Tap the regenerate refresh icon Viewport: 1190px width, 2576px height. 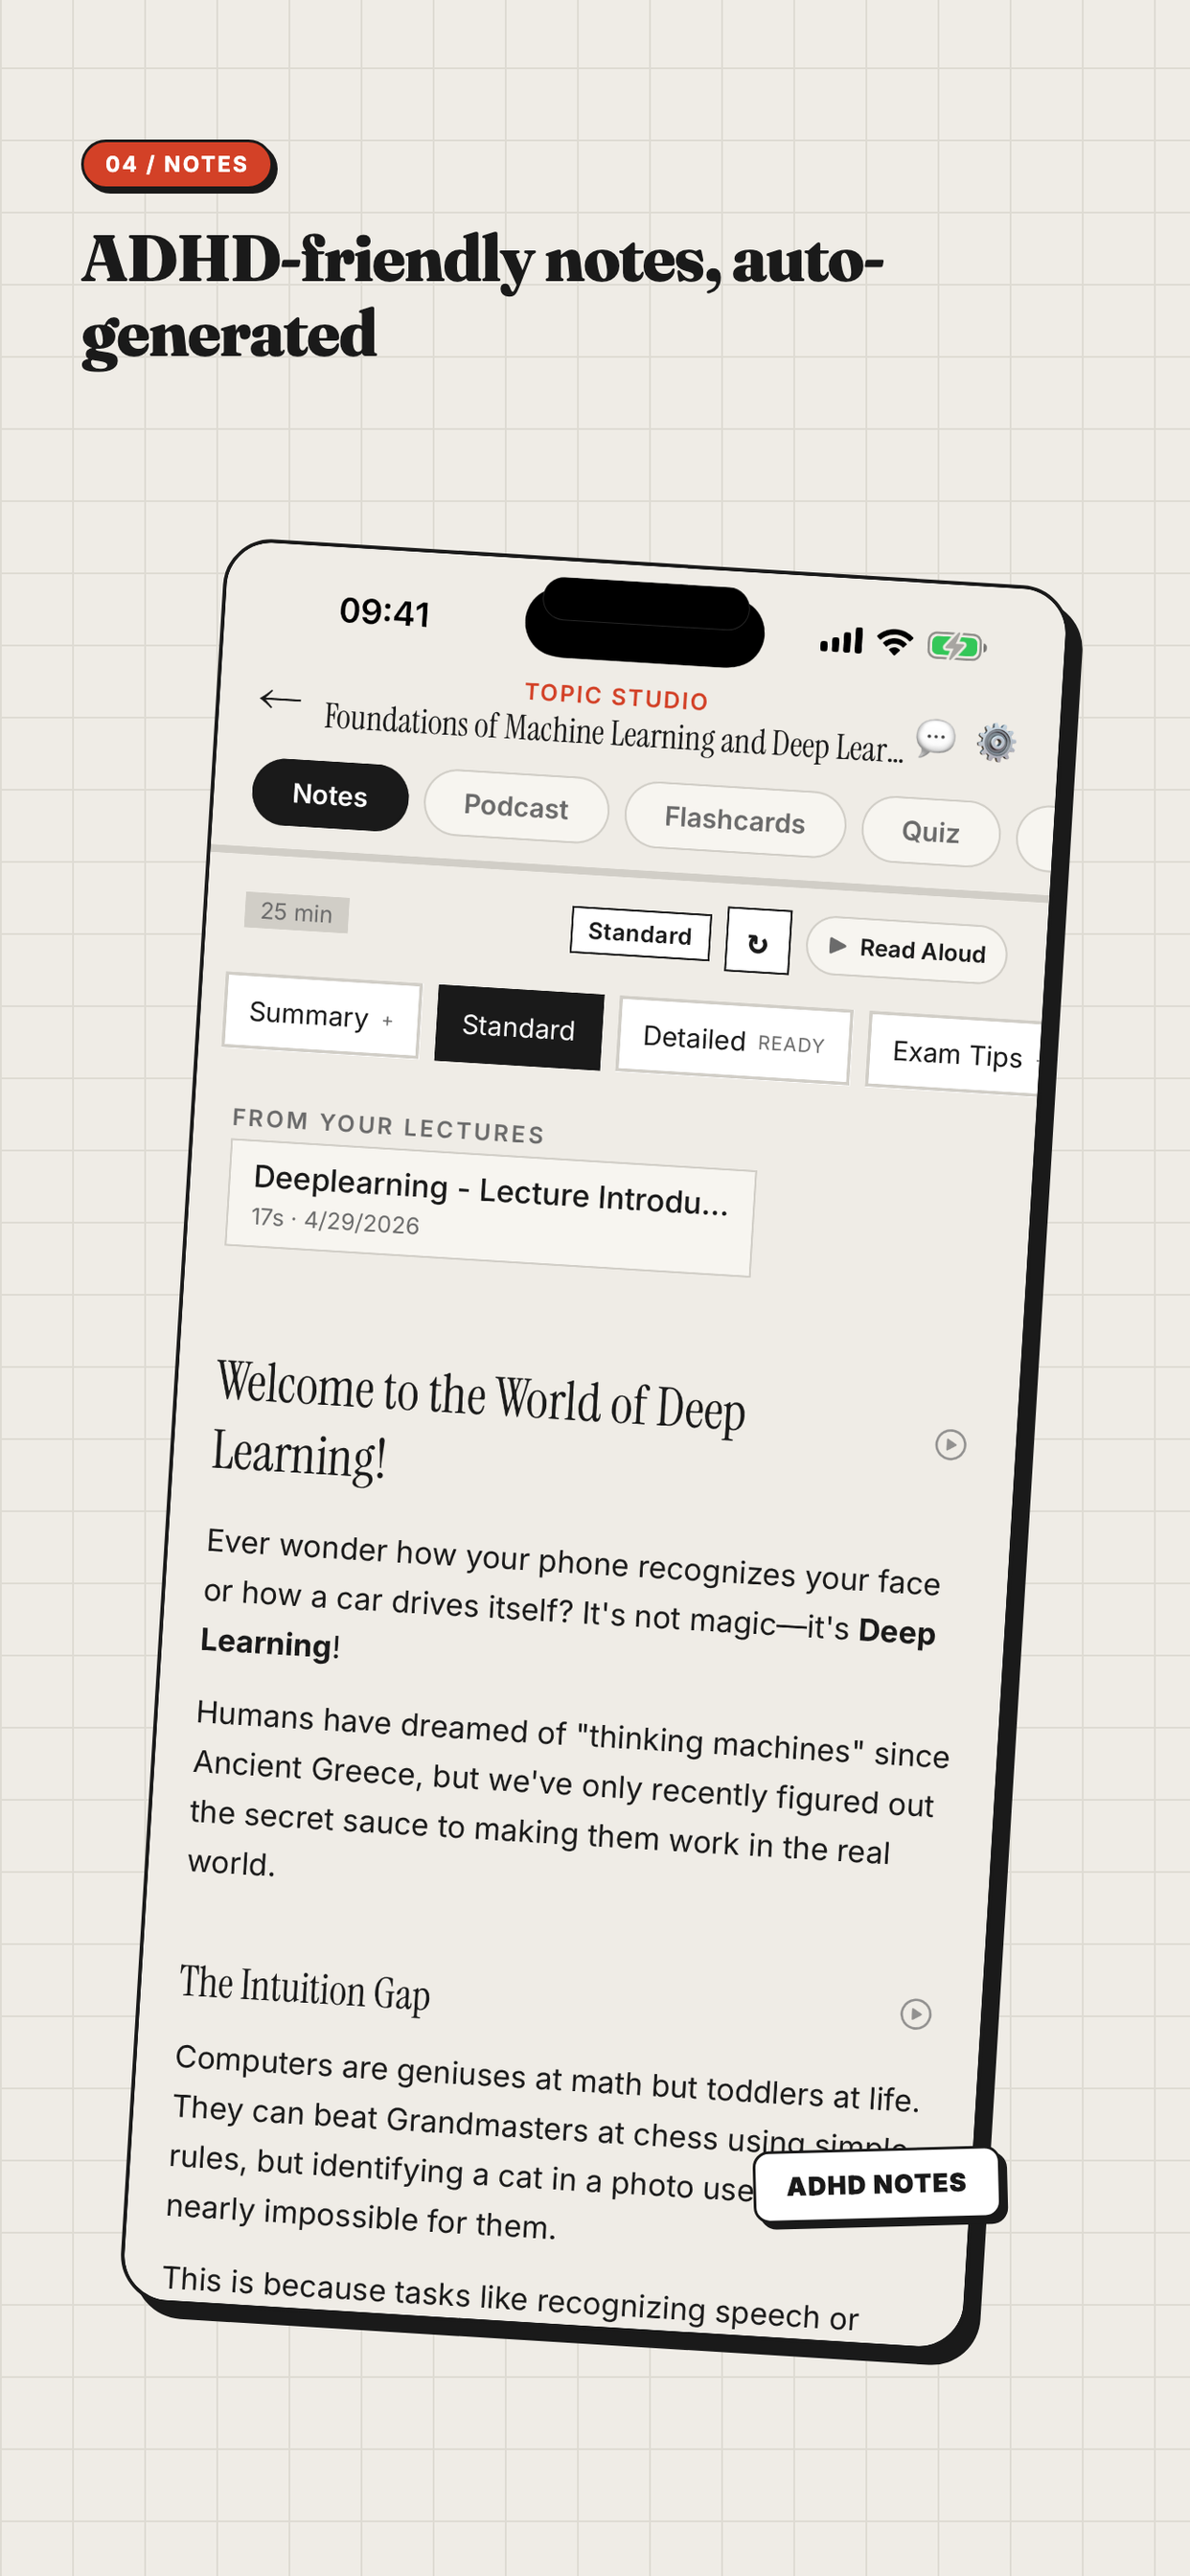click(758, 942)
